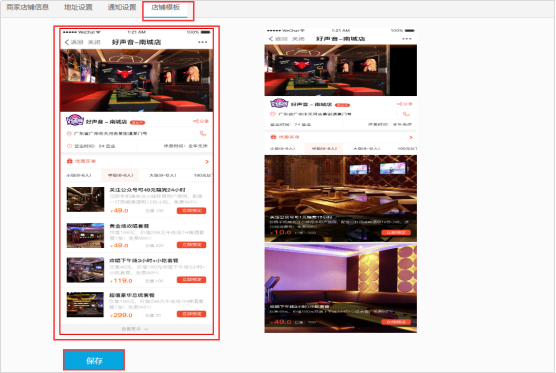Select the 店铺模板 tab
The height and width of the screenshot is (373, 556).
coord(166,7)
